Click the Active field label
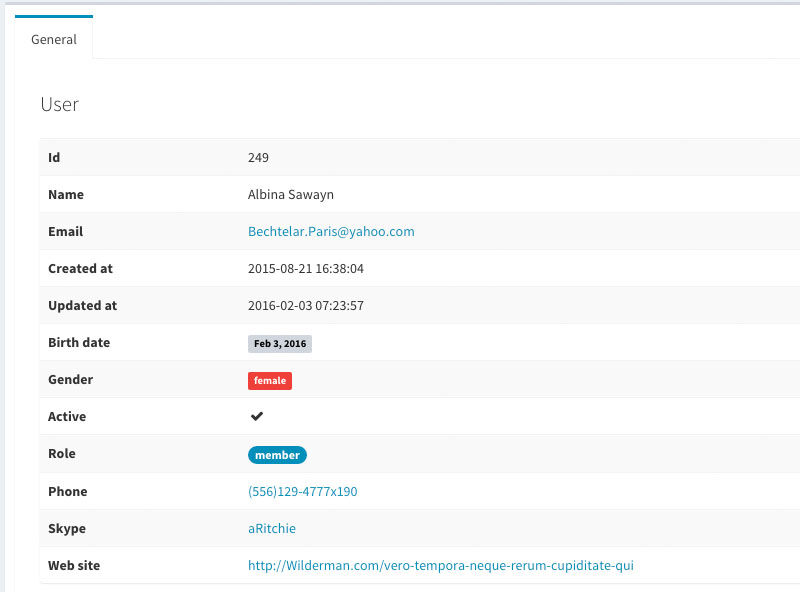 click(x=67, y=416)
